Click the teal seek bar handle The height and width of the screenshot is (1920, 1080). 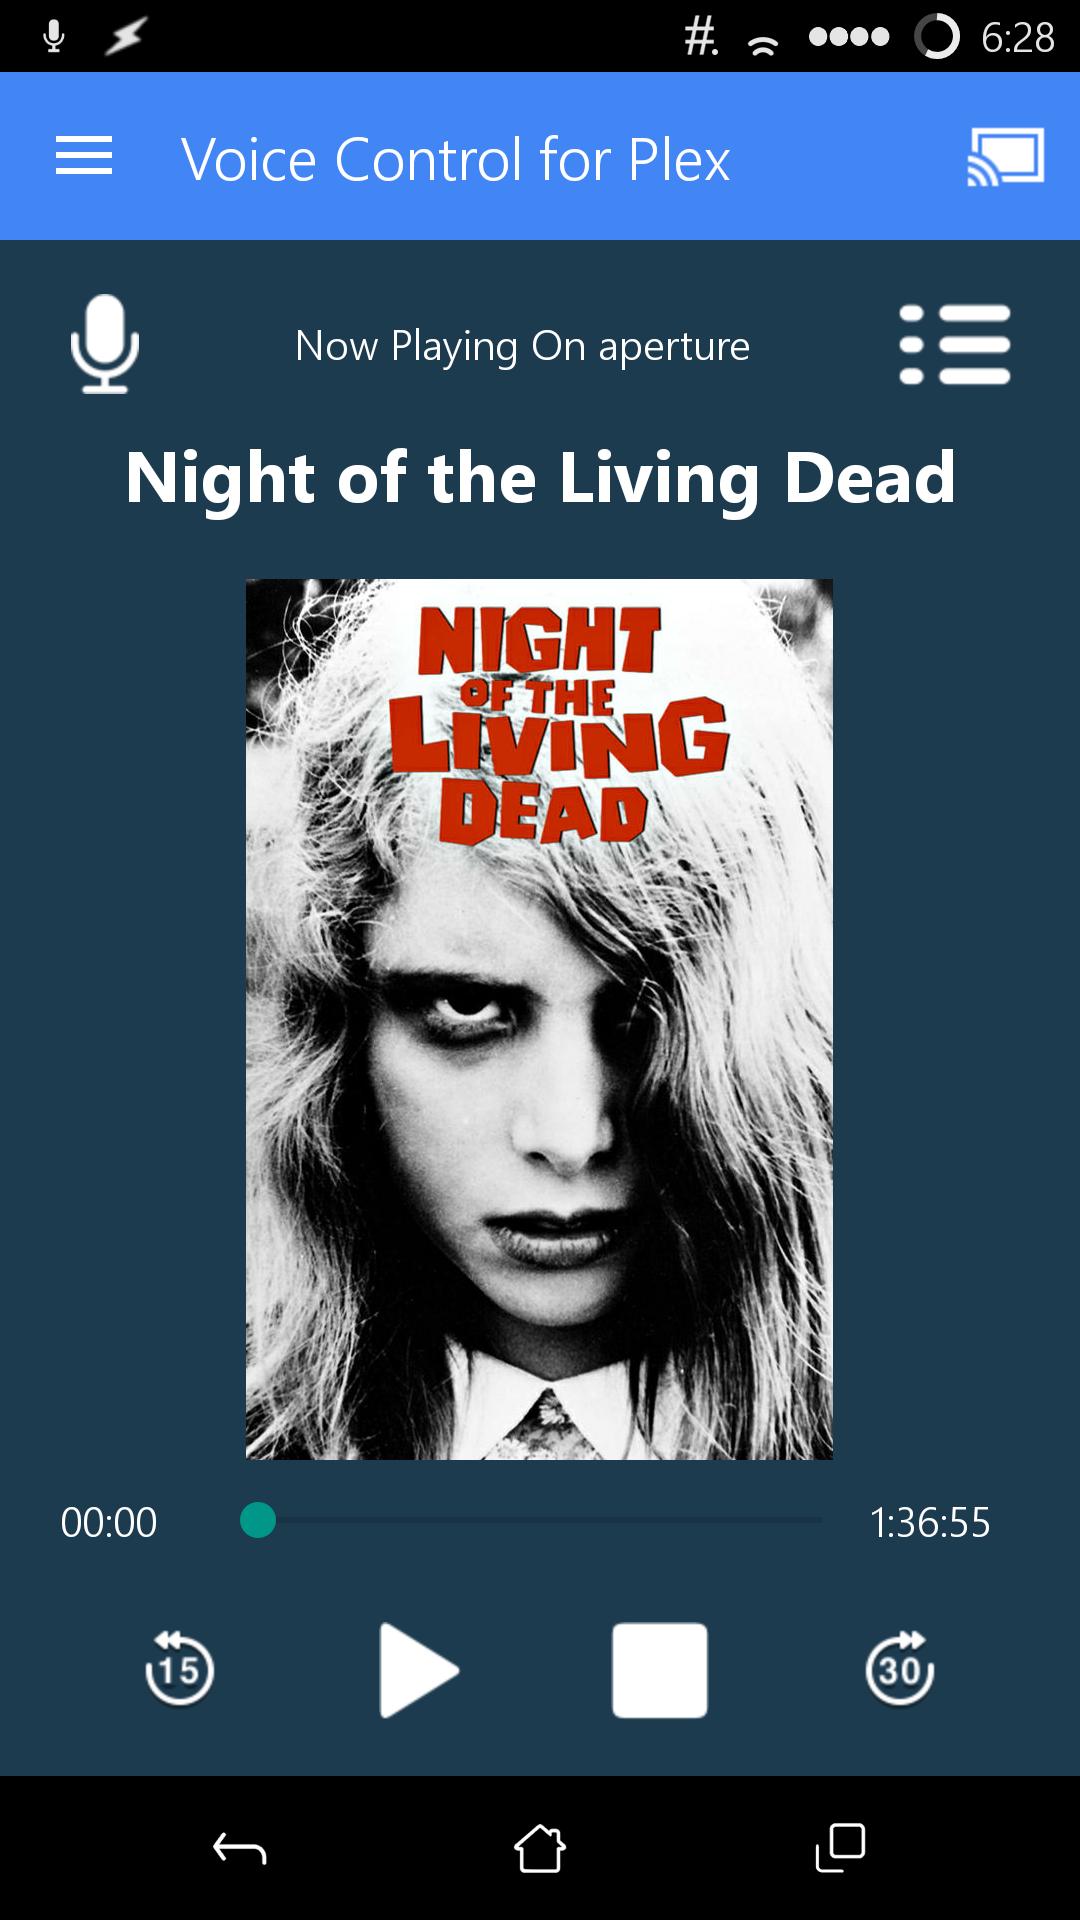[x=258, y=1520]
